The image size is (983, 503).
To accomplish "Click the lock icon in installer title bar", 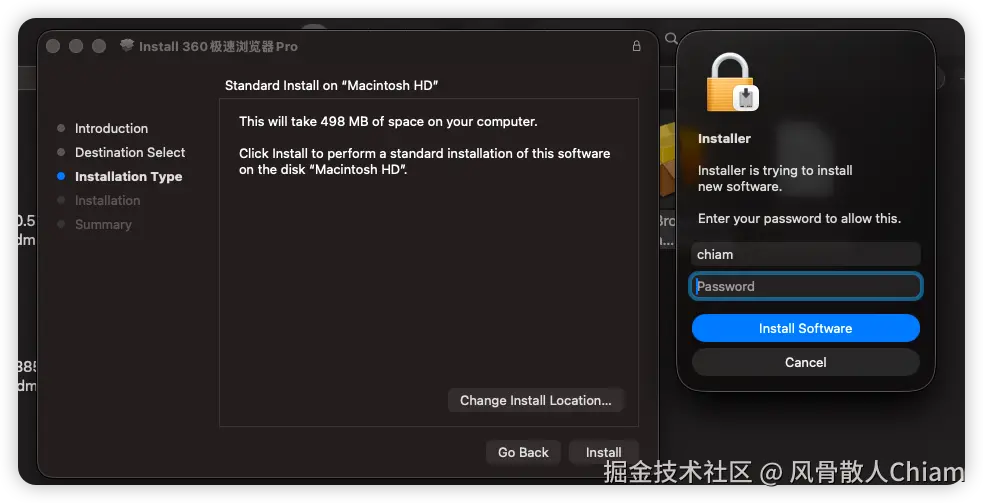I will click(x=636, y=46).
